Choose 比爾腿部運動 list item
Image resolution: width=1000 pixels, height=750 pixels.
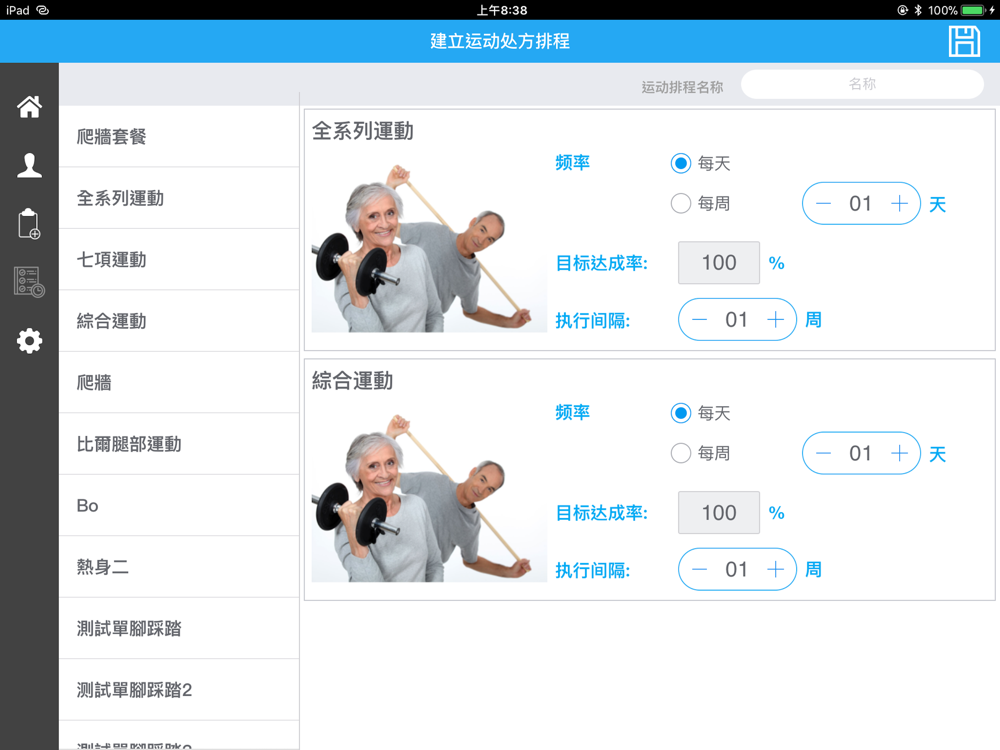pos(179,444)
